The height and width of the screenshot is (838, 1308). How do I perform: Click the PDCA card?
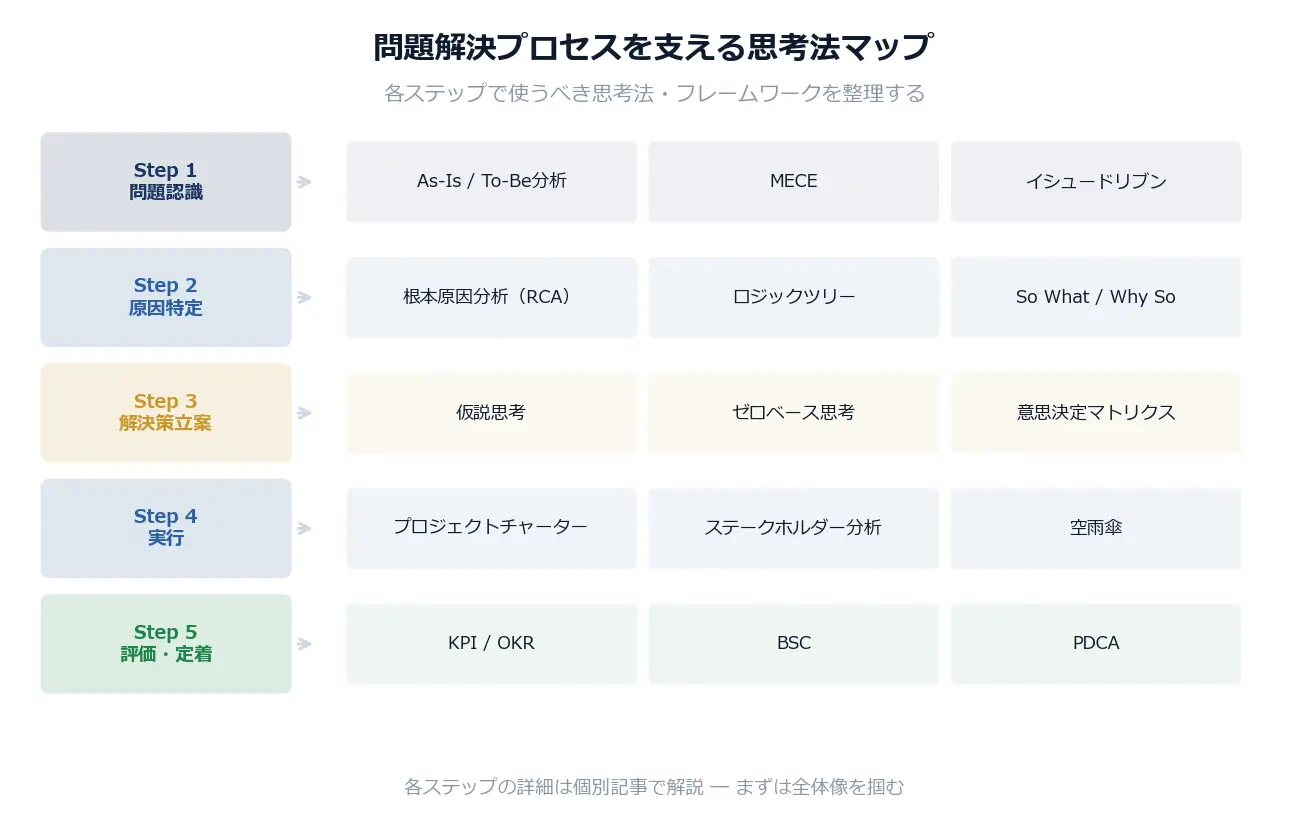click(x=1095, y=644)
